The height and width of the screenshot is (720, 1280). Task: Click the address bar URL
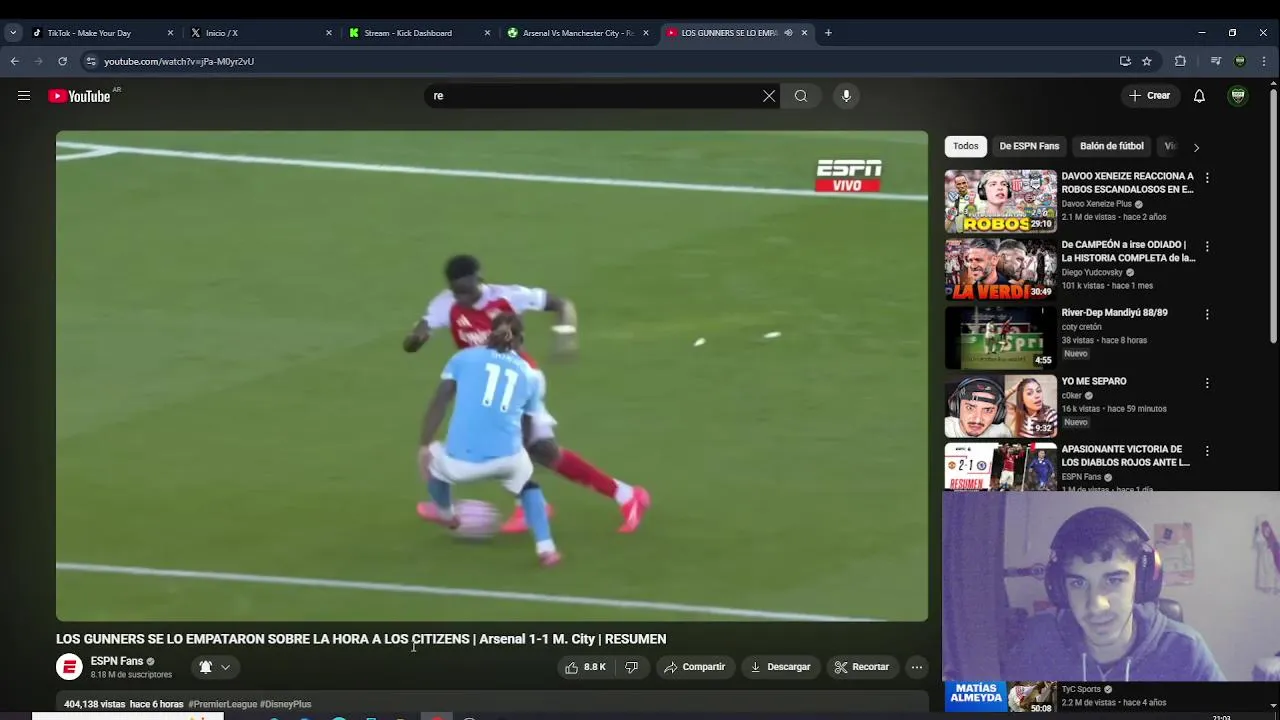[179, 61]
